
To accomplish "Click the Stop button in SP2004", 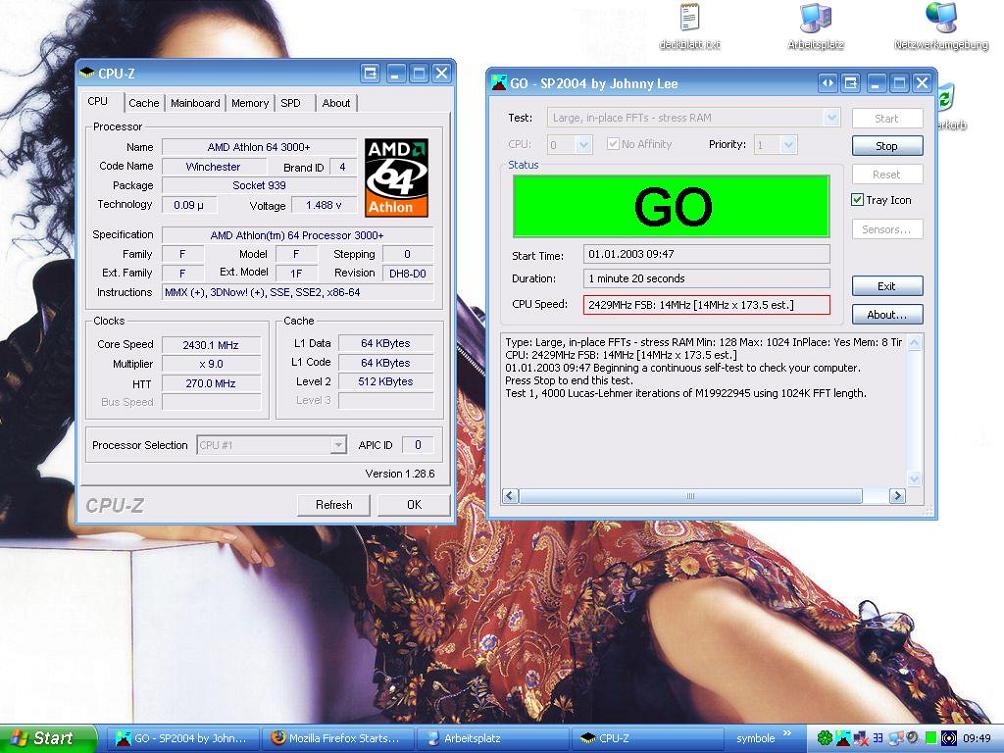I will [887, 146].
